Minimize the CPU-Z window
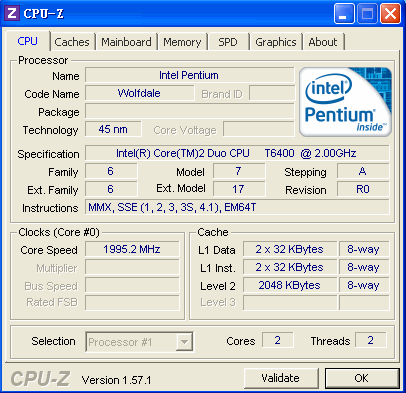Viewport: 406px width, 393px height. click(x=343, y=14)
